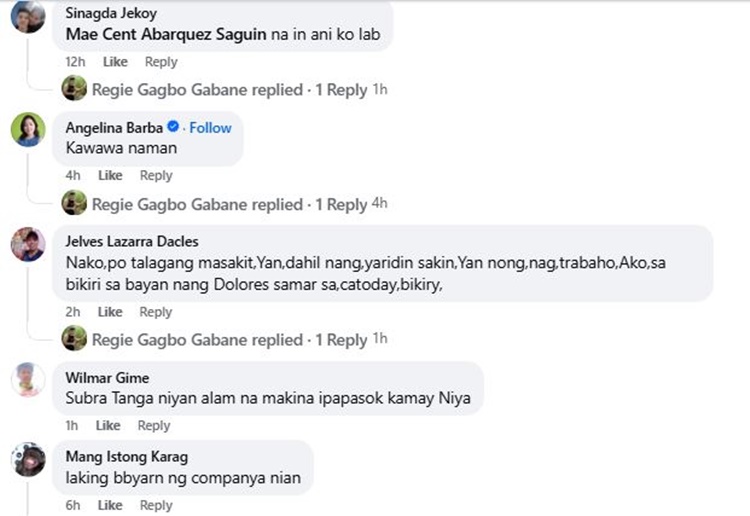
Task: Open tagged profile Mae Cent Abarquez Saguin
Action: [x=166, y=34]
